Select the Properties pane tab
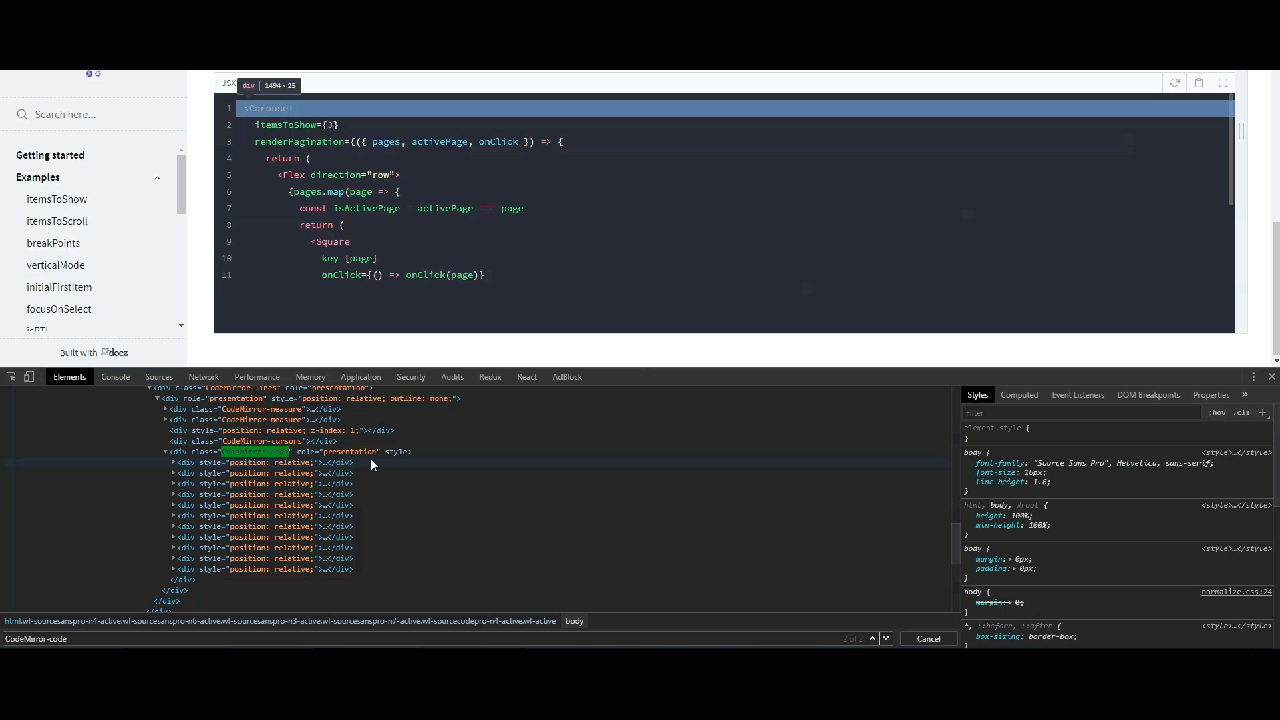This screenshot has height=720, width=1280. point(1211,395)
